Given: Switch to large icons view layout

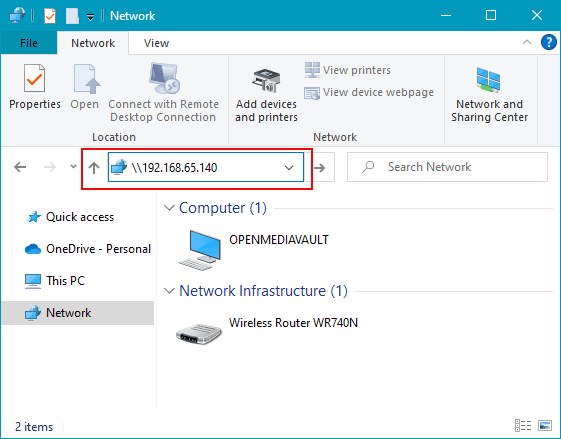Looking at the screenshot, I should pos(545,426).
